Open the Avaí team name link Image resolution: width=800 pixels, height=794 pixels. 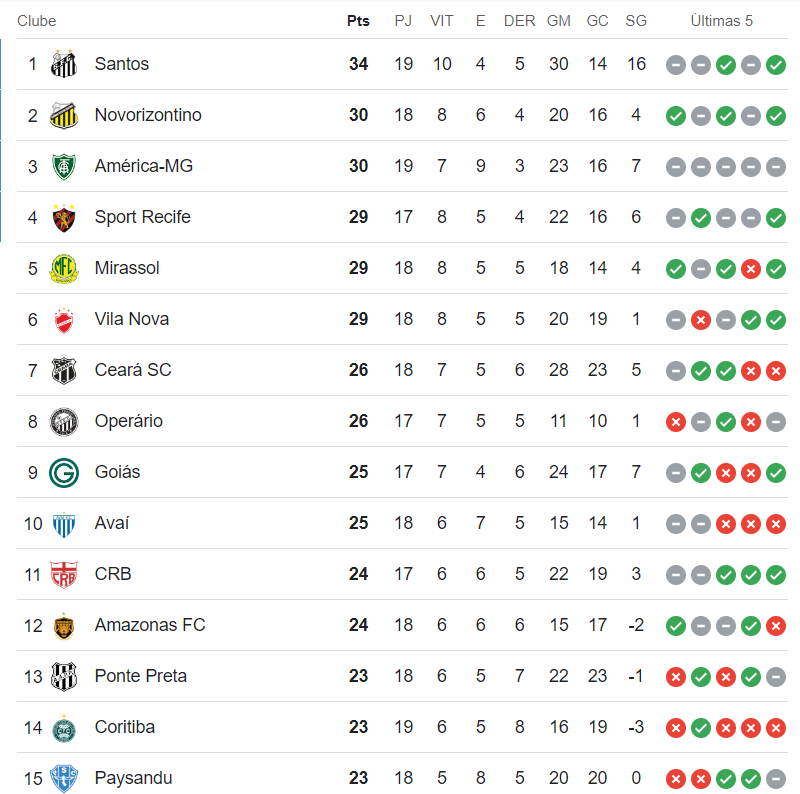pyautogui.click(x=112, y=523)
